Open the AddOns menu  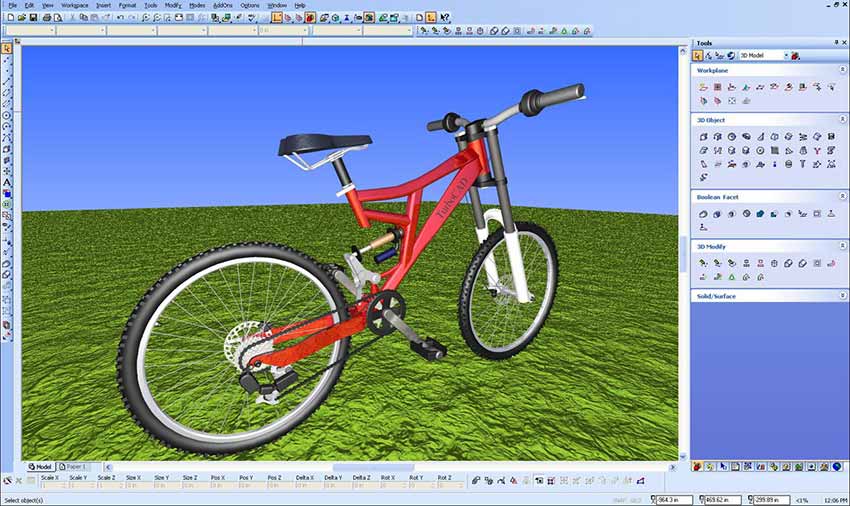pyautogui.click(x=222, y=5)
